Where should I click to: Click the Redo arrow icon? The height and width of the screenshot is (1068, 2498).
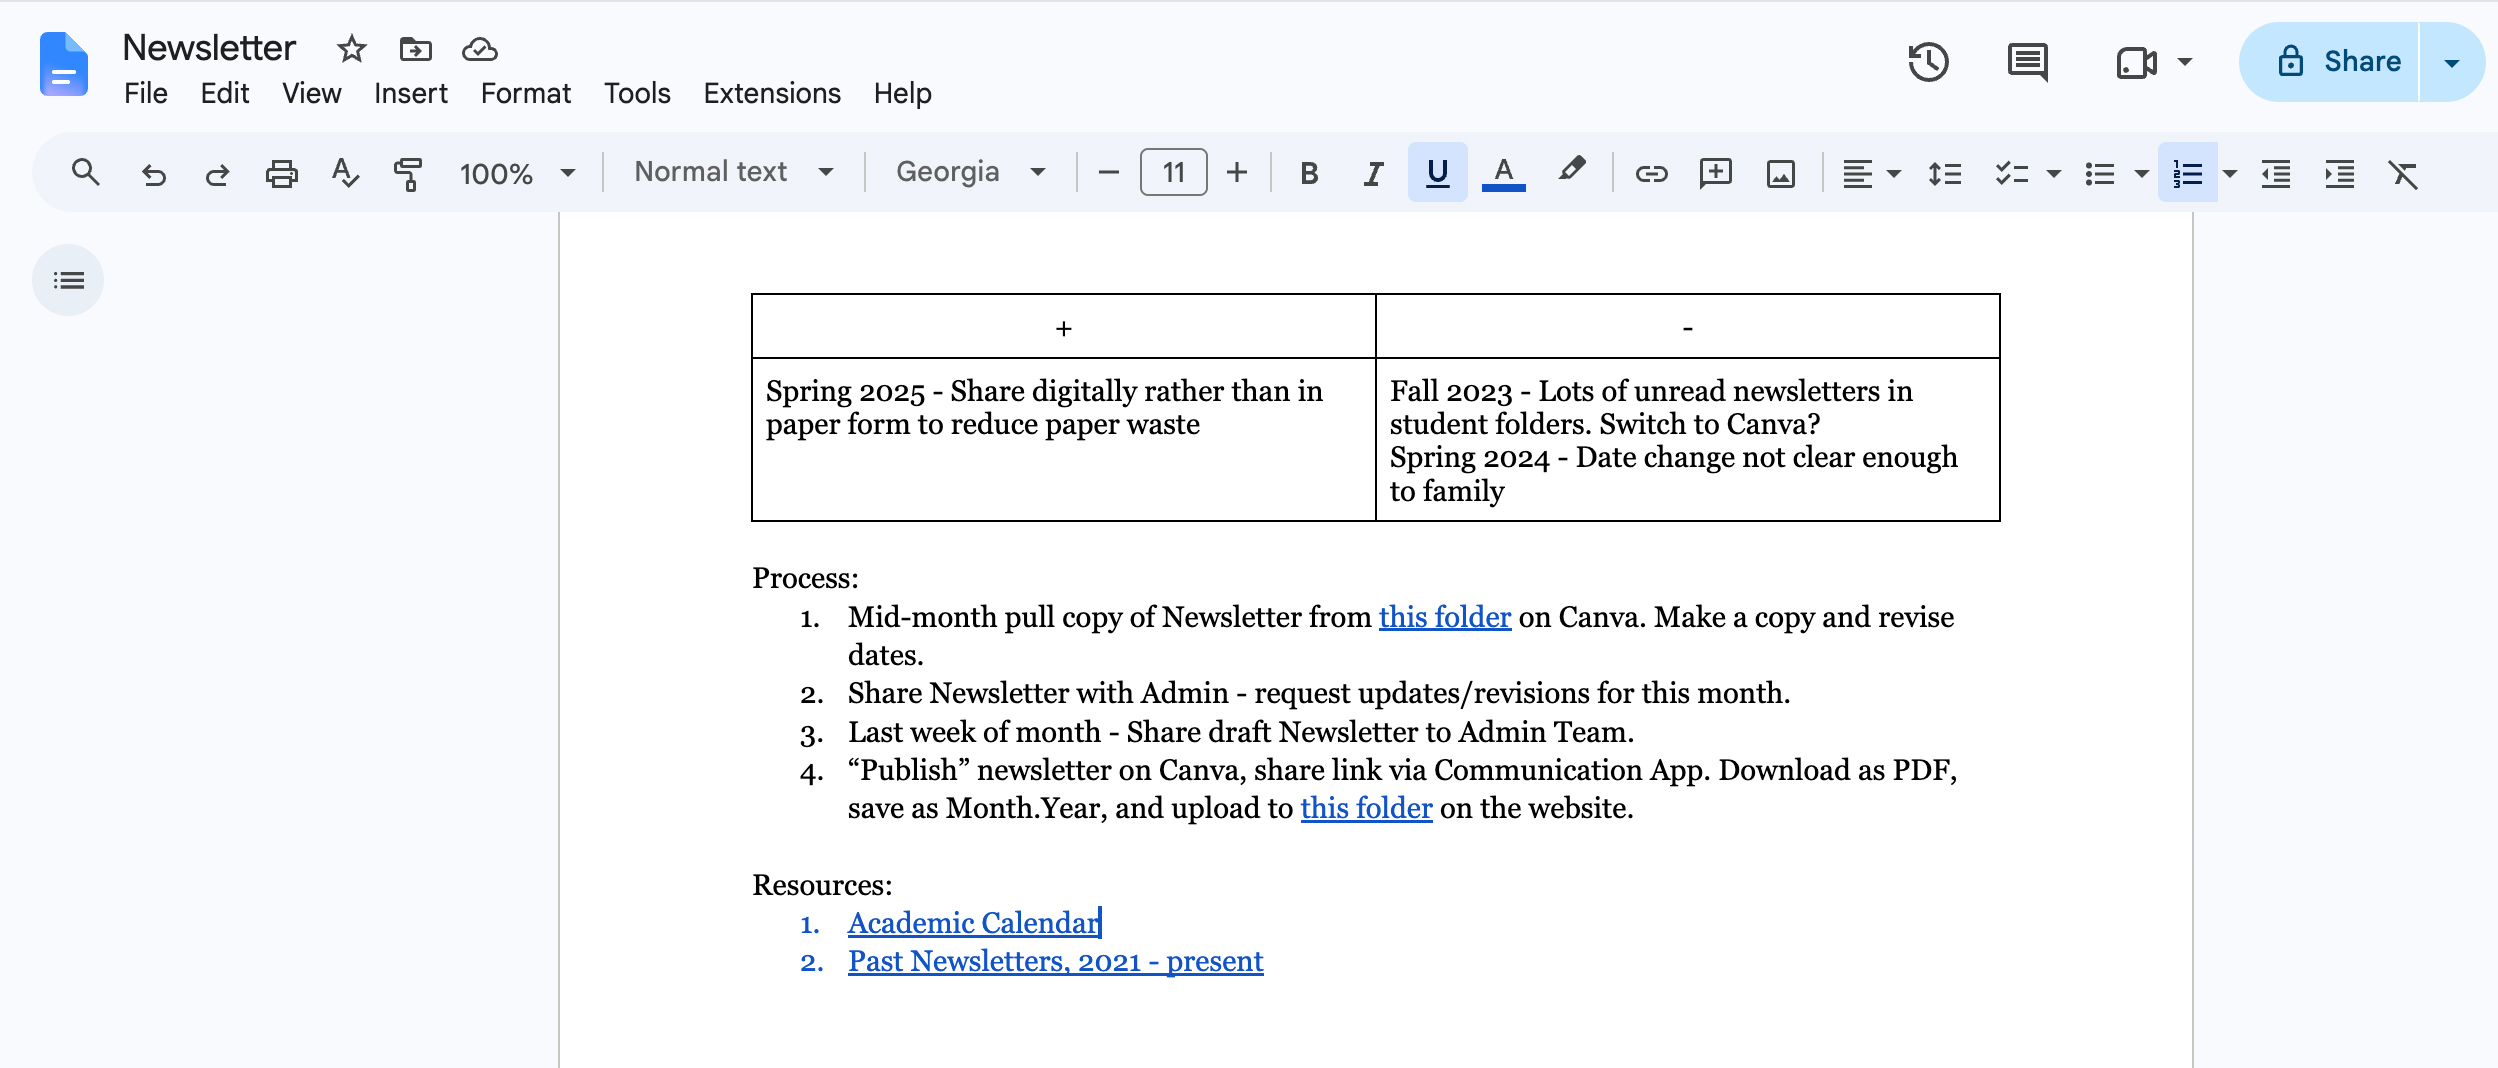point(217,174)
